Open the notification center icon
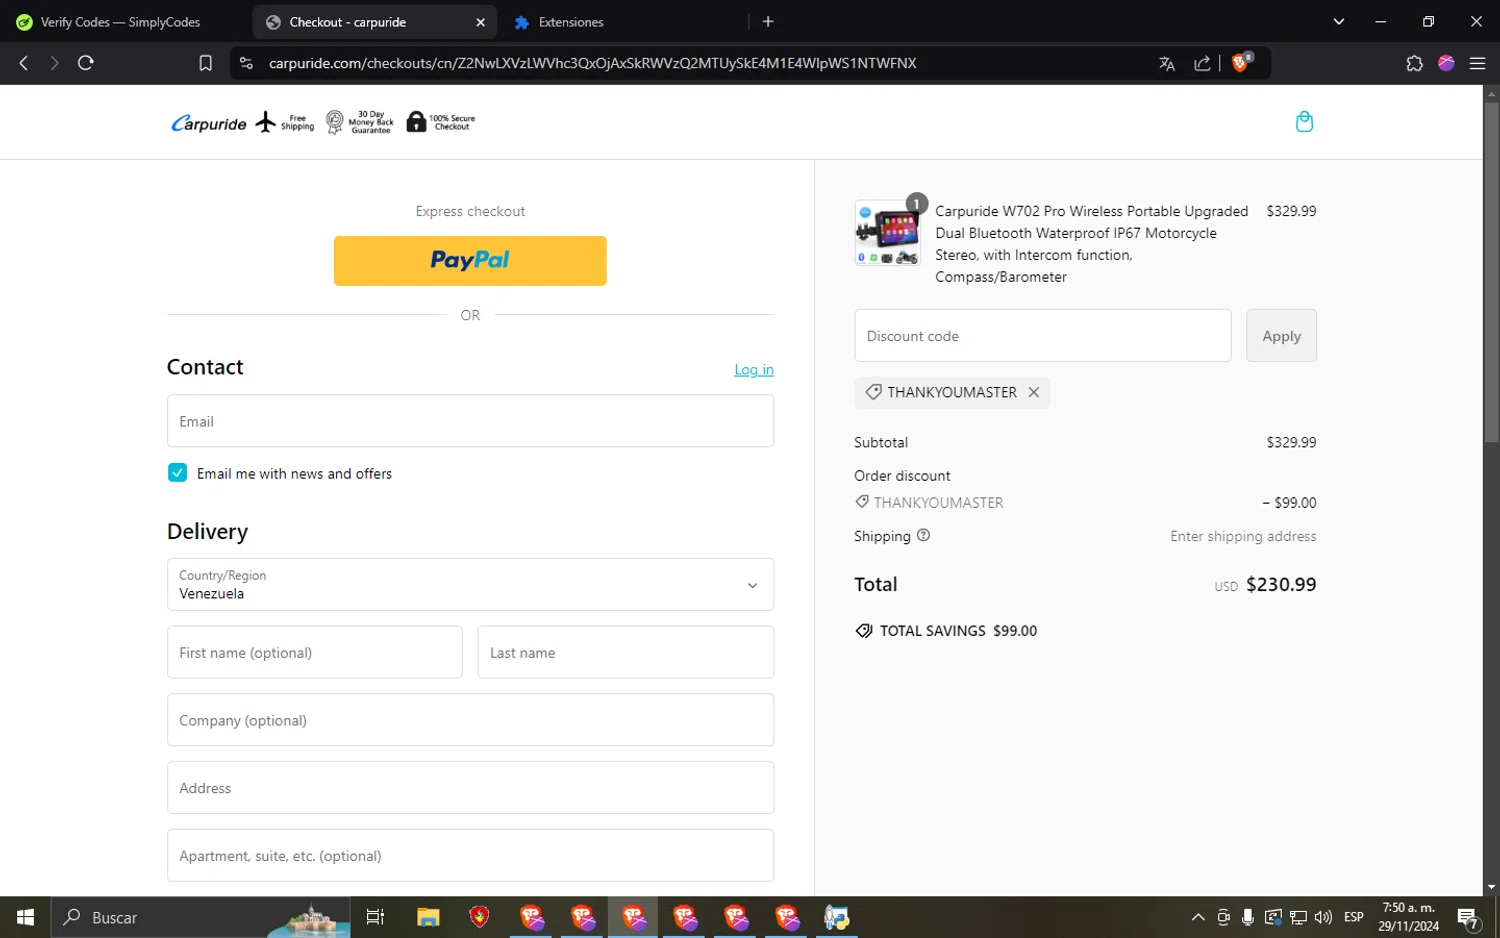The width and height of the screenshot is (1500, 938). click(1468, 917)
